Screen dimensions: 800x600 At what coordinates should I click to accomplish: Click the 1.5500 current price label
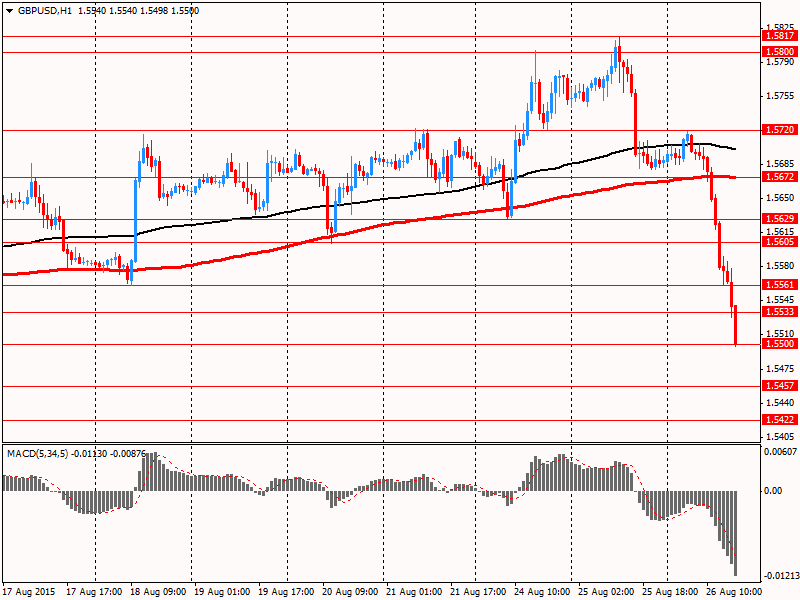tap(779, 344)
